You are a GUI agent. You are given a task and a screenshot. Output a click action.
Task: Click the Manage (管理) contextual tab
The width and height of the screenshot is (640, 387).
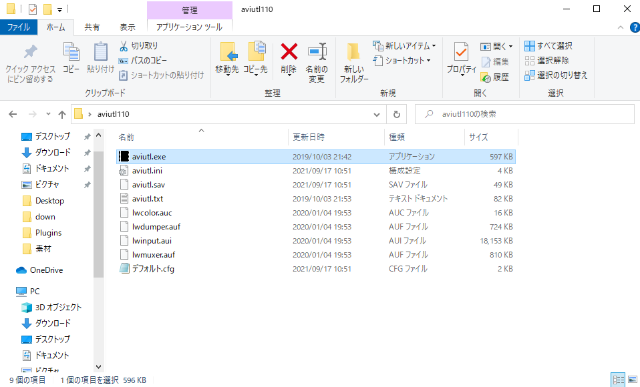pyautogui.click(x=189, y=10)
